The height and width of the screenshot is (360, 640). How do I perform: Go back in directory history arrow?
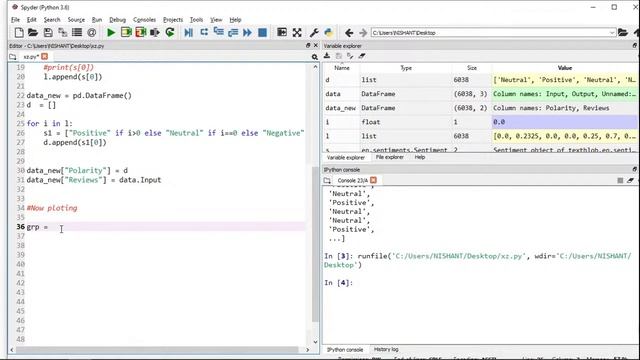point(349,33)
